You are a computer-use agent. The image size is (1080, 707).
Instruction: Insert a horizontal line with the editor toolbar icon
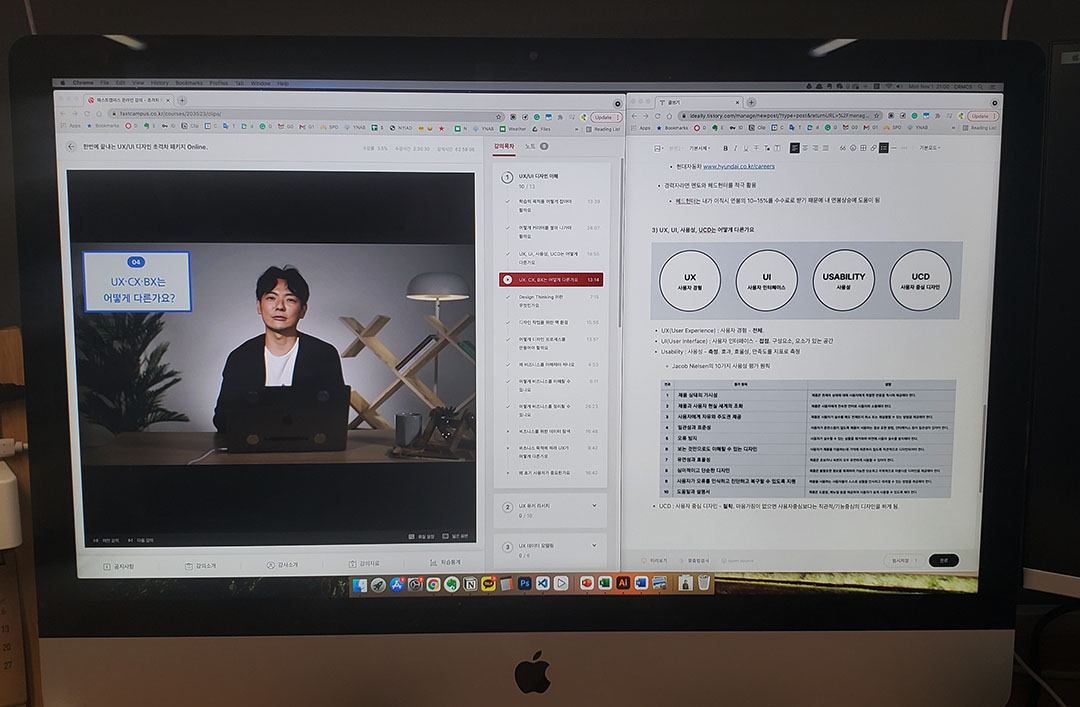(894, 147)
